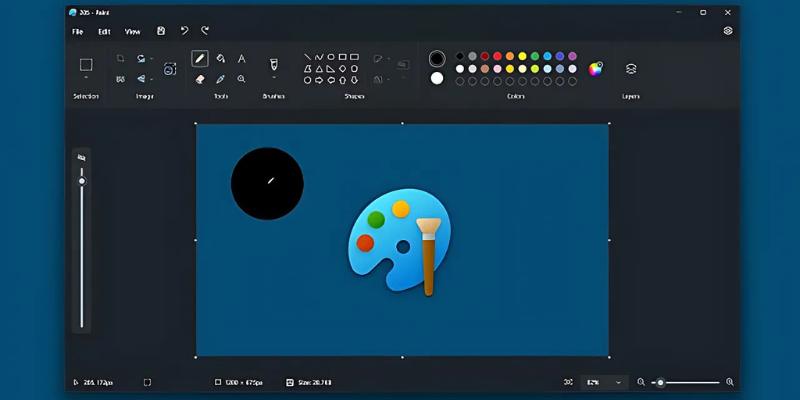This screenshot has height=400, width=800.
Task: Open the Layers panel
Action: point(631,69)
